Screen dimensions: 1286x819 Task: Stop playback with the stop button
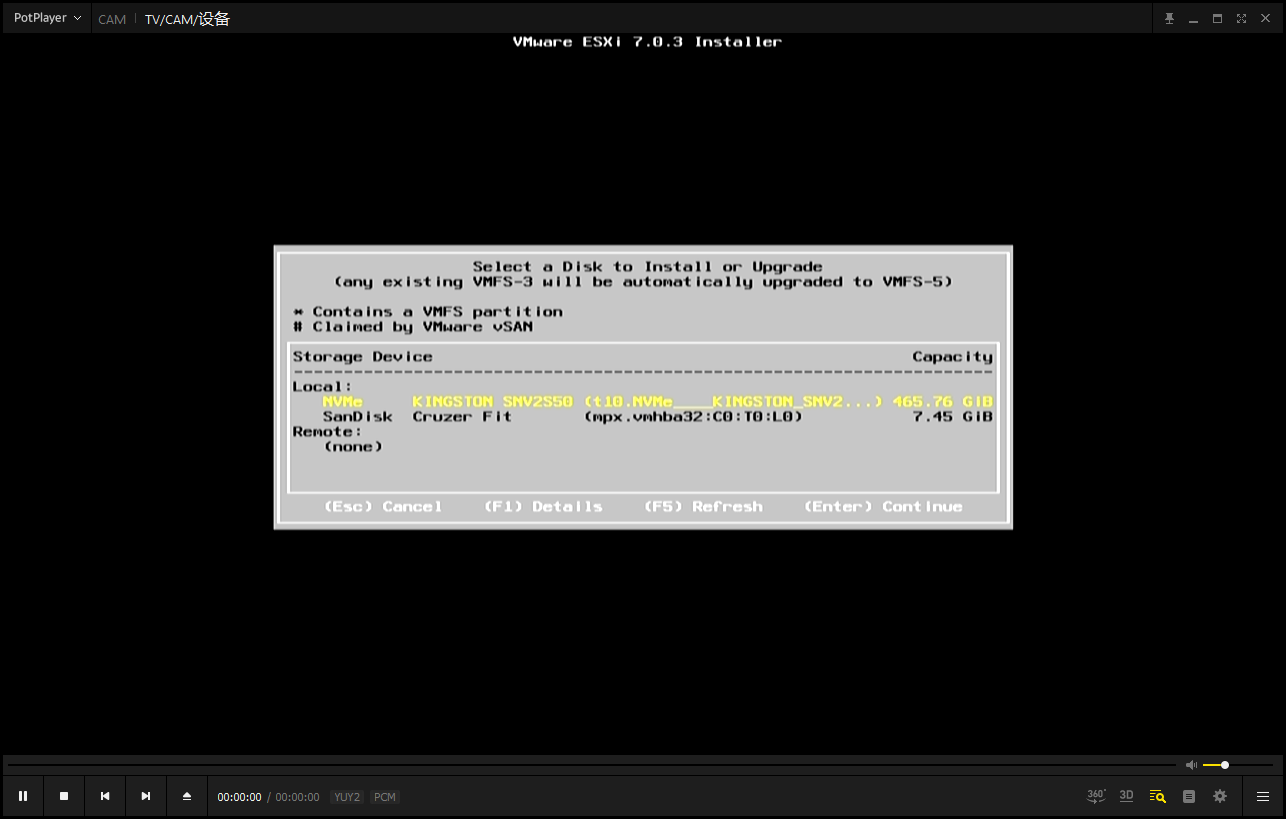[x=64, y=796]
